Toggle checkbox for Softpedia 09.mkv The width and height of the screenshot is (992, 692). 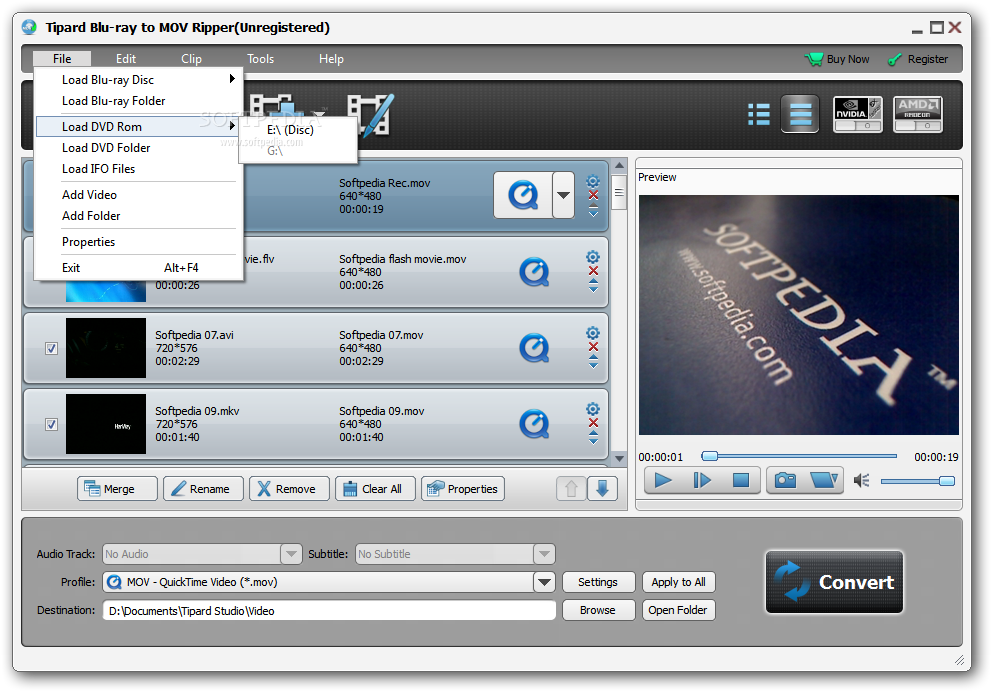(51, 424)
